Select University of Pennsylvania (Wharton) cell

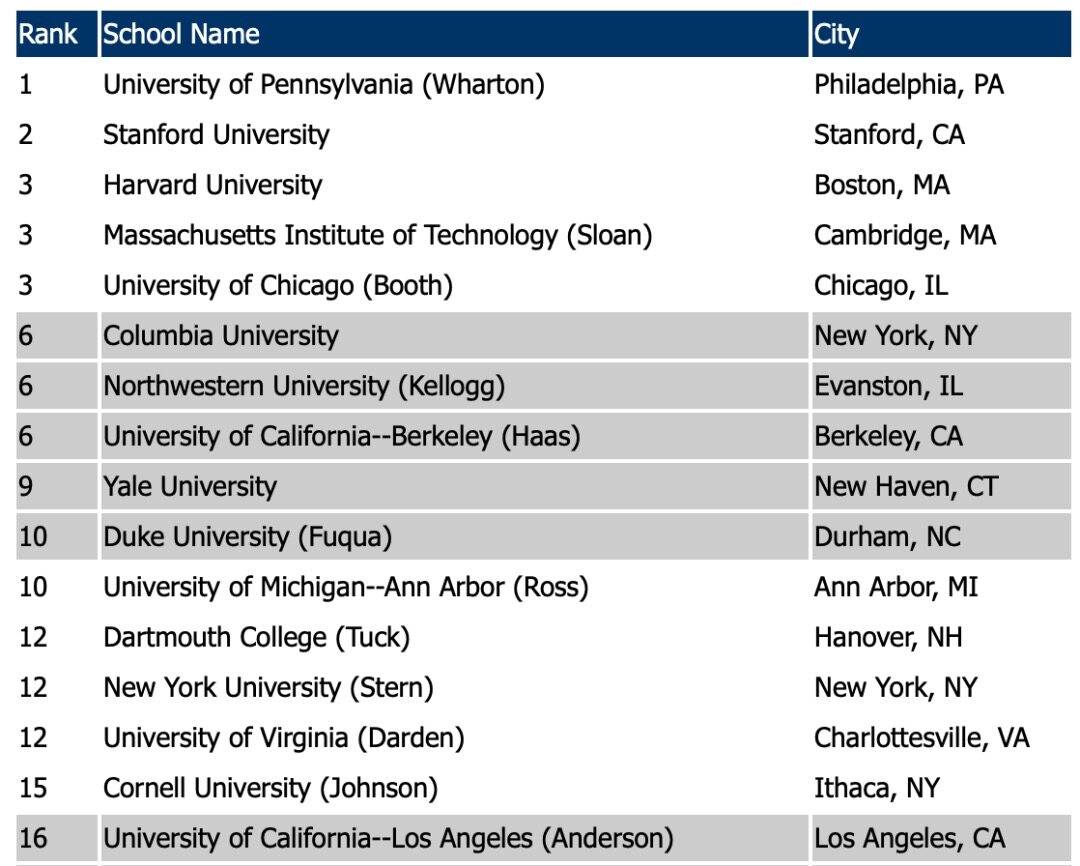click(x=324, y=84)
